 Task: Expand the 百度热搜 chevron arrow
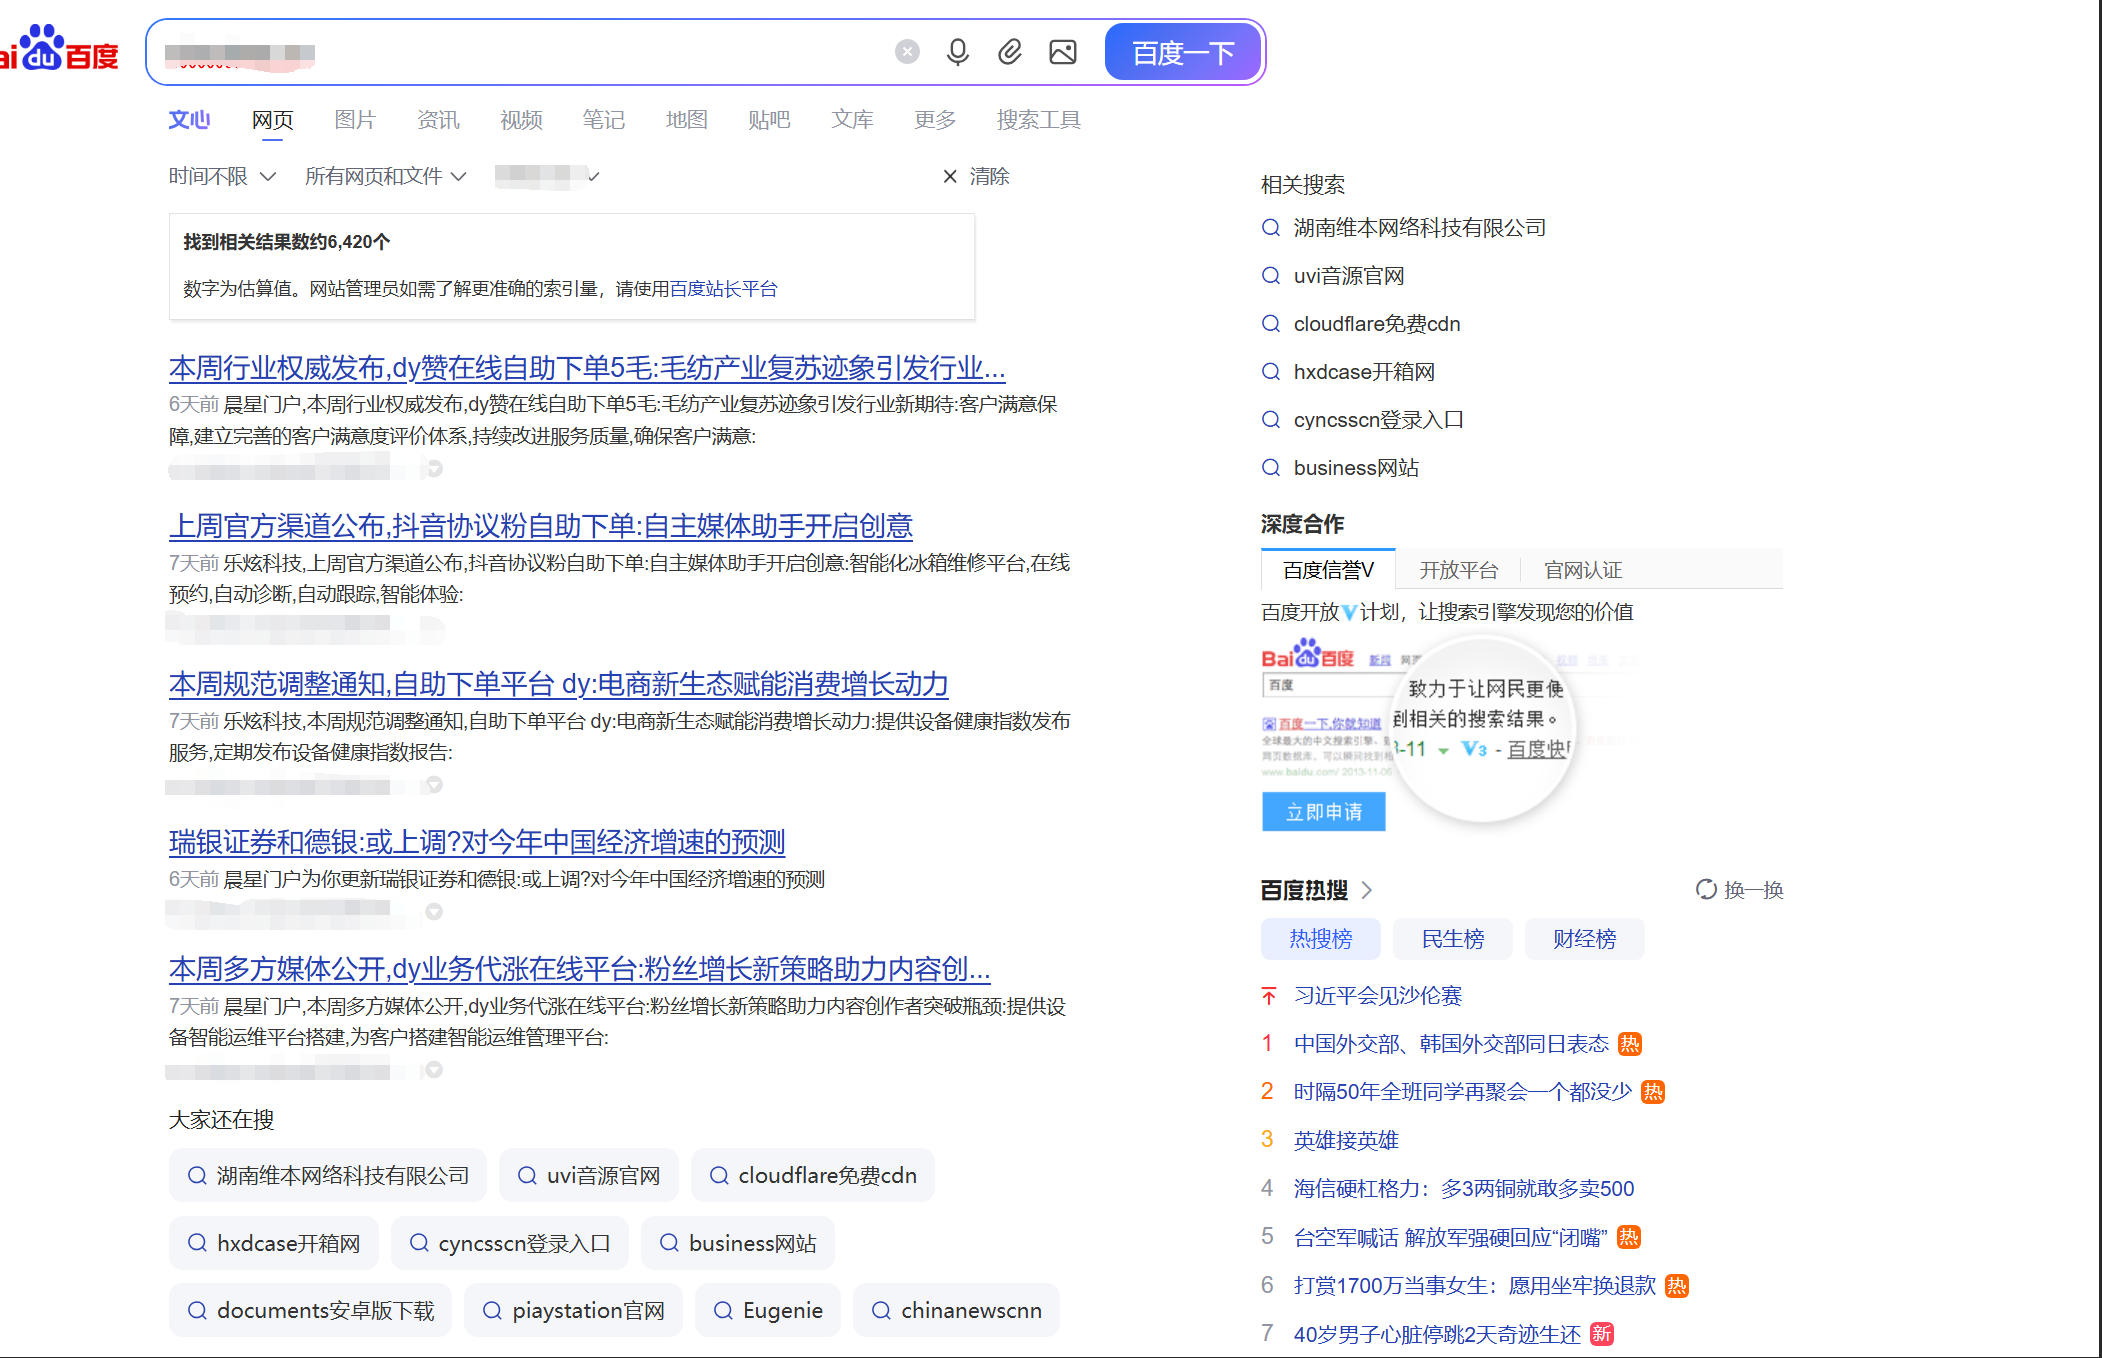1367,889
